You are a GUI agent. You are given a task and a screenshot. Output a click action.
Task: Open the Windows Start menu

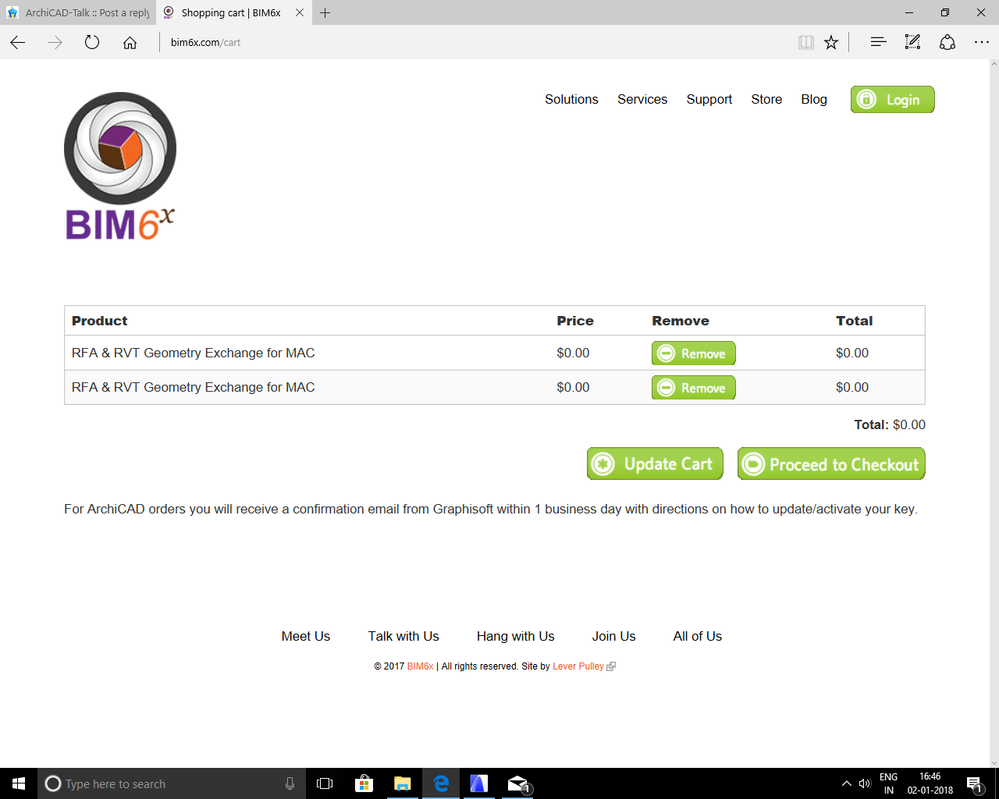[x=18, y=784]
